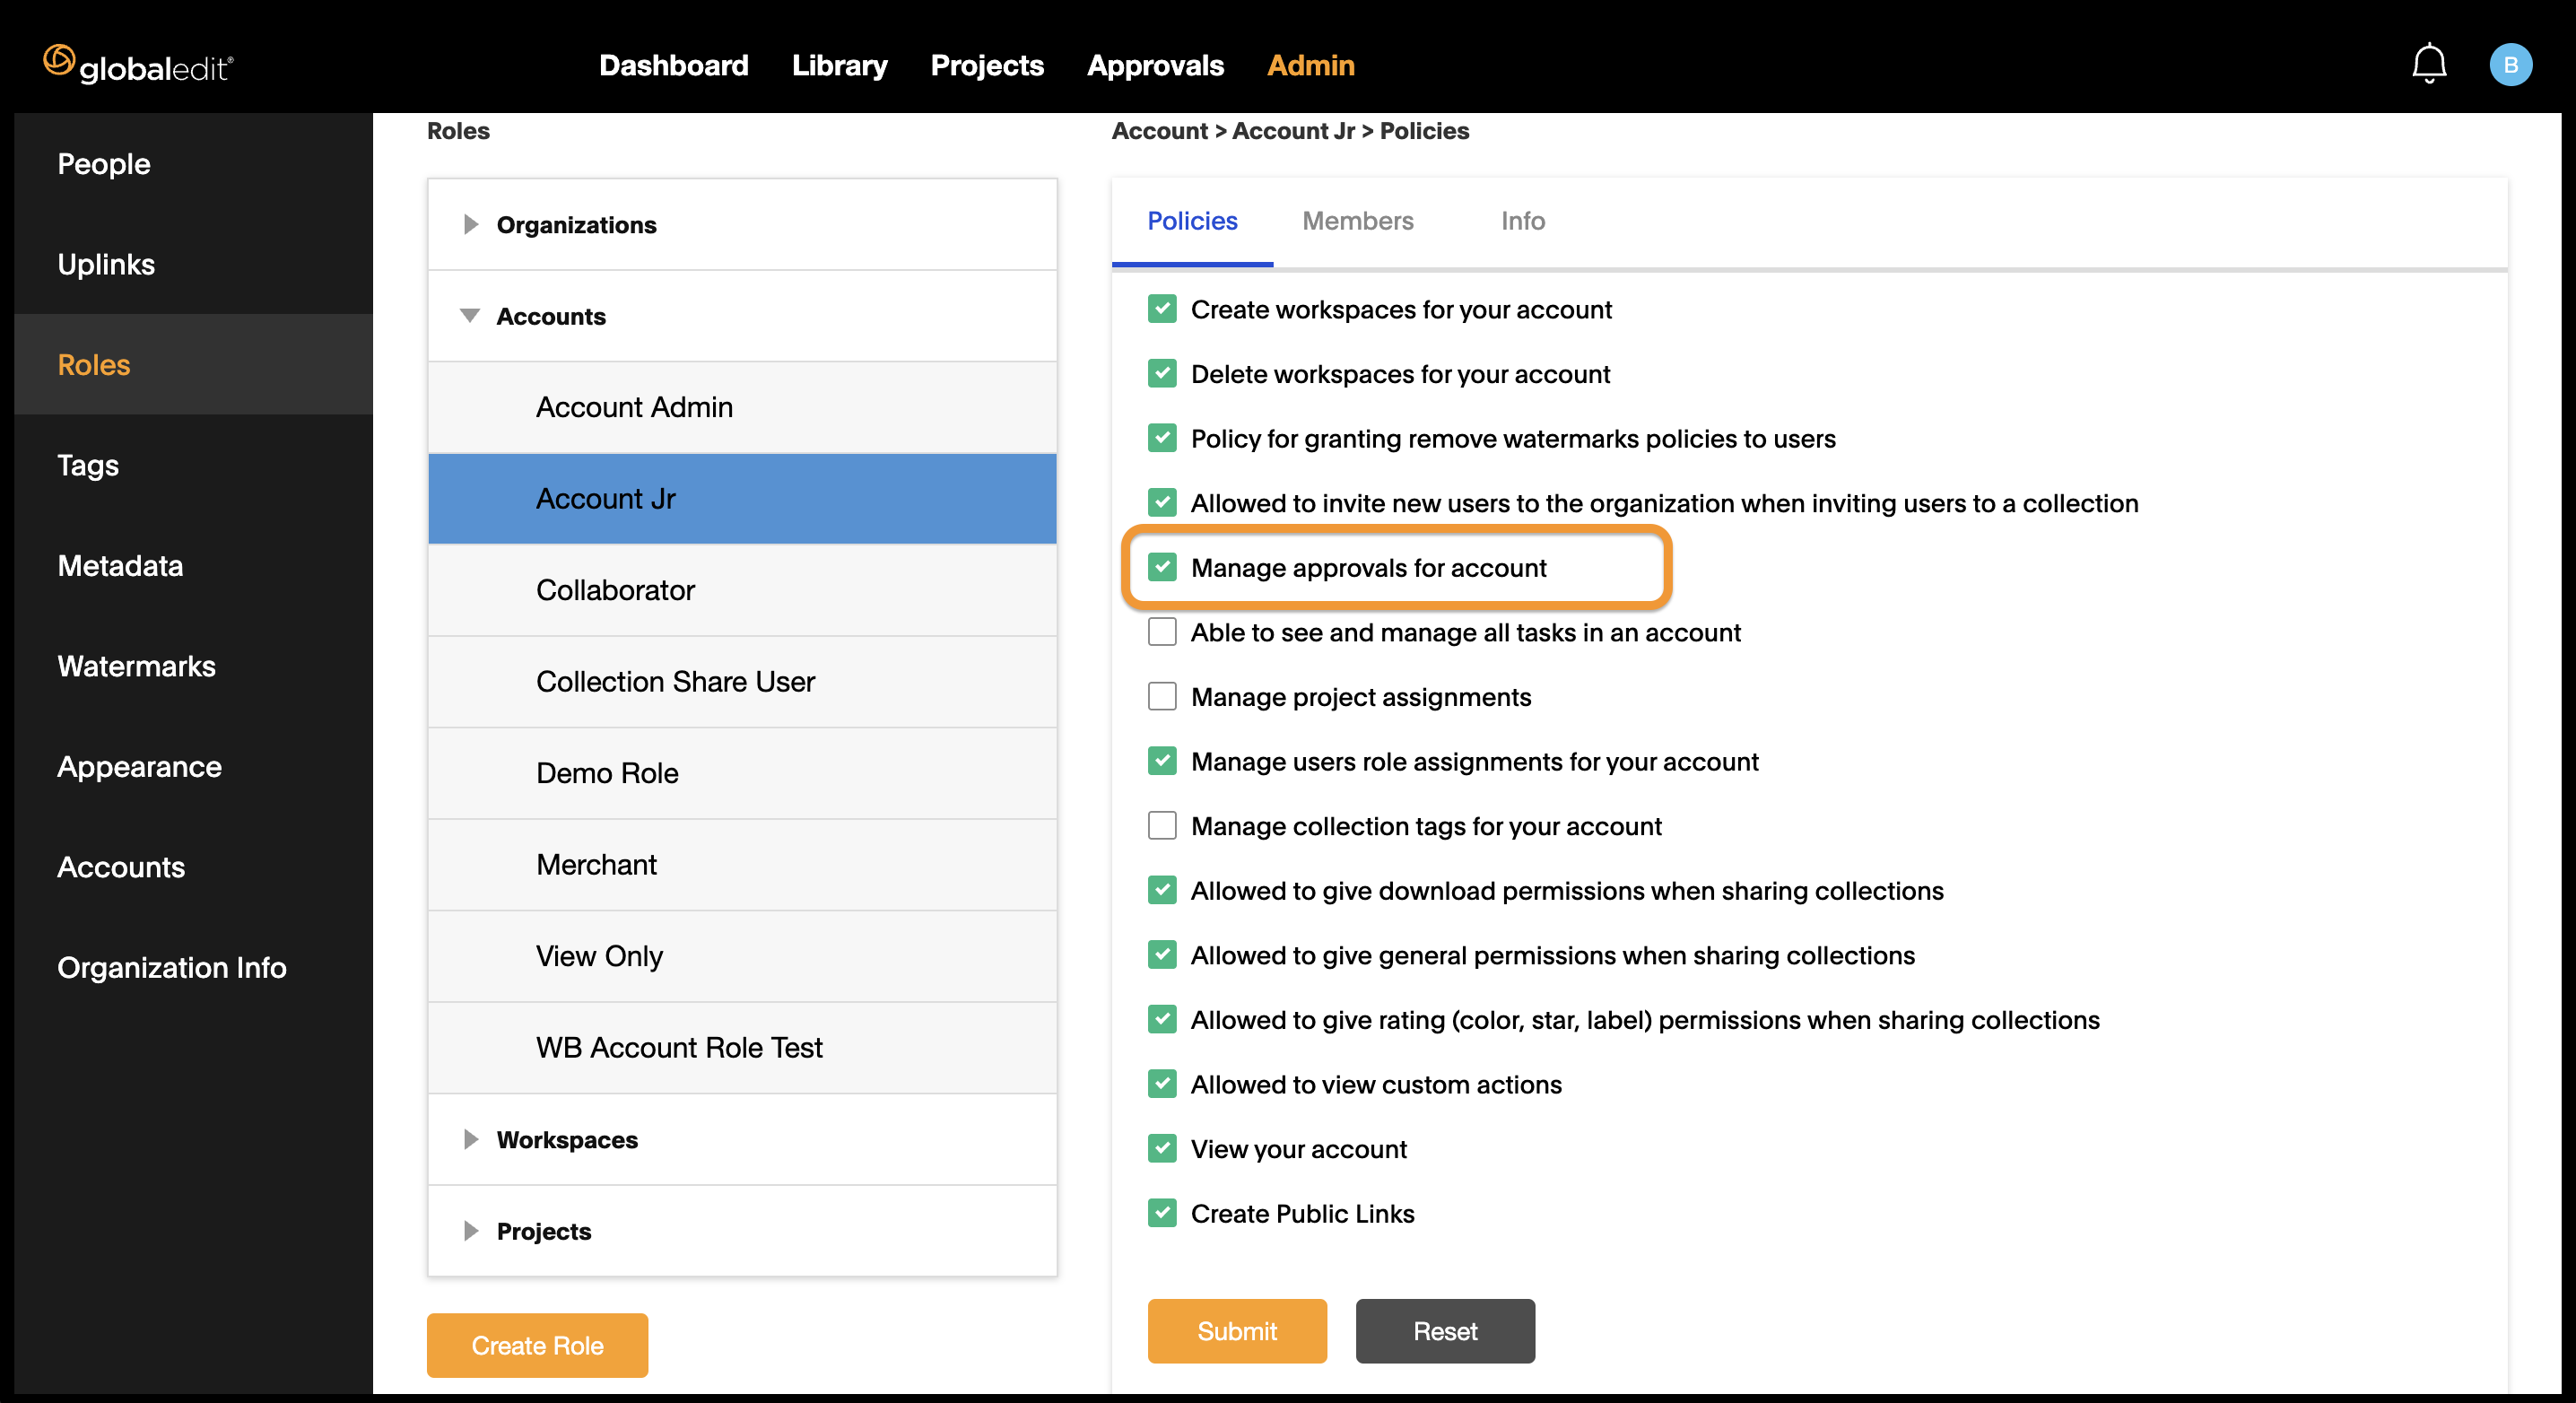Go to People in sidebar

coord(193,164)
